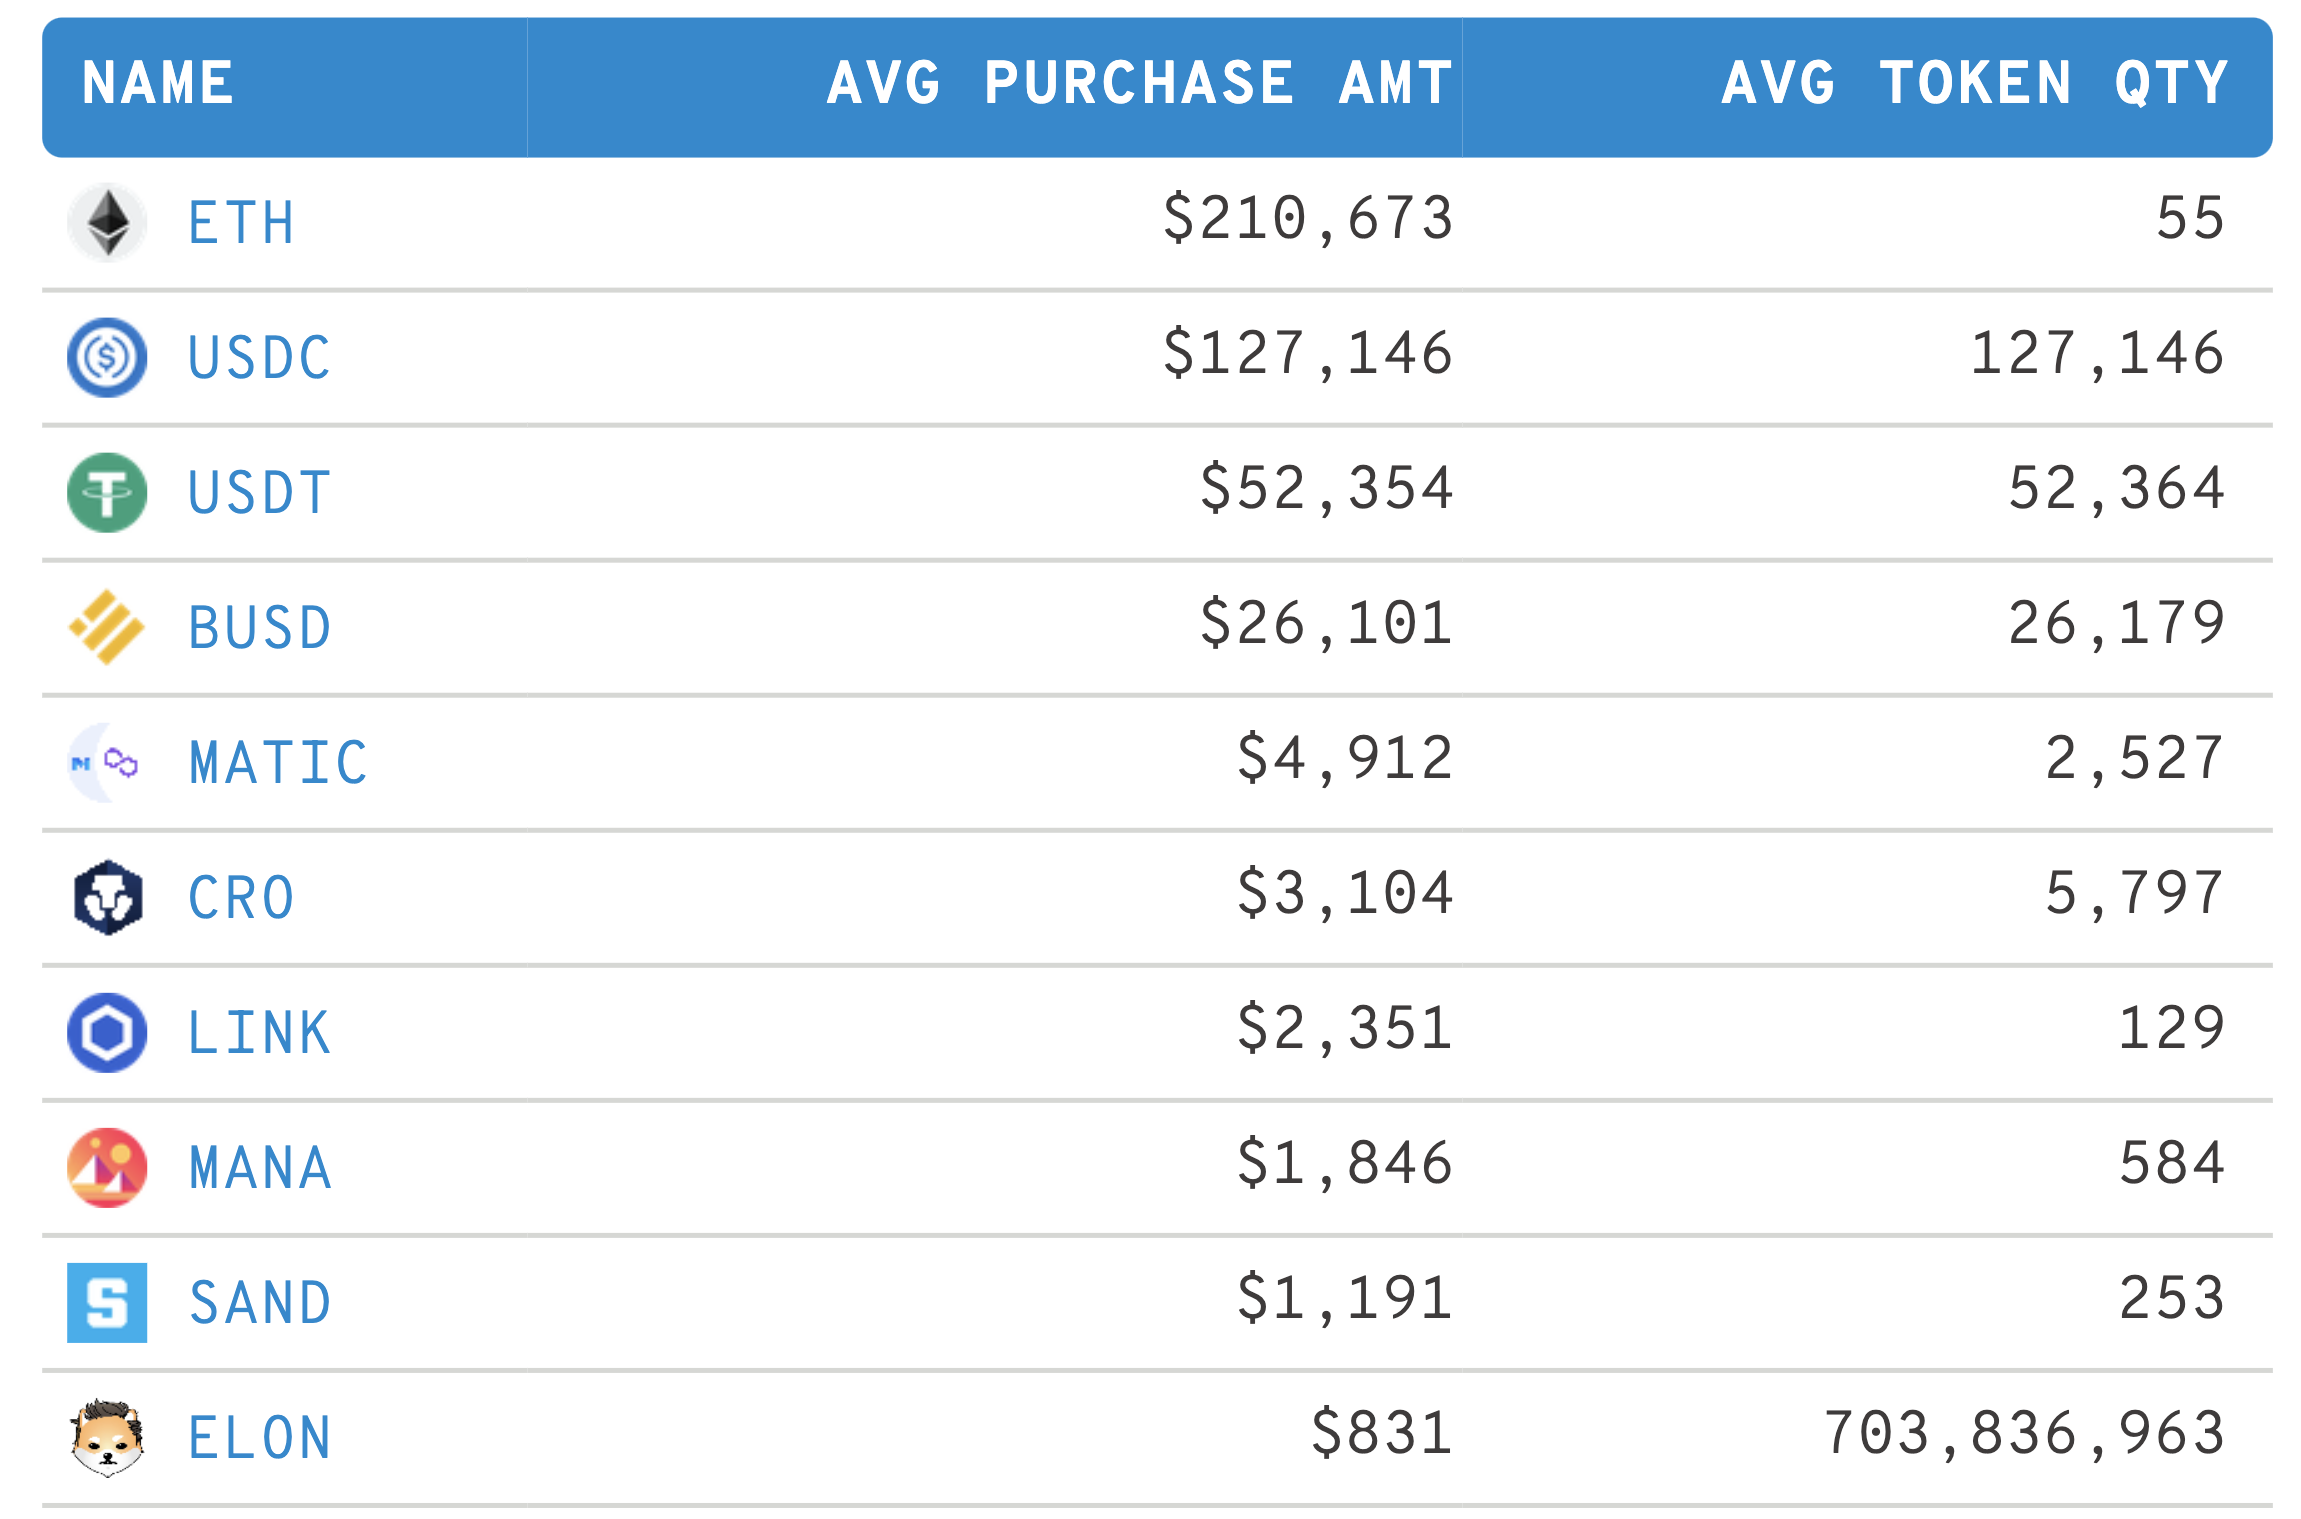Click the green Tether USDT icon

pos(107,492)
